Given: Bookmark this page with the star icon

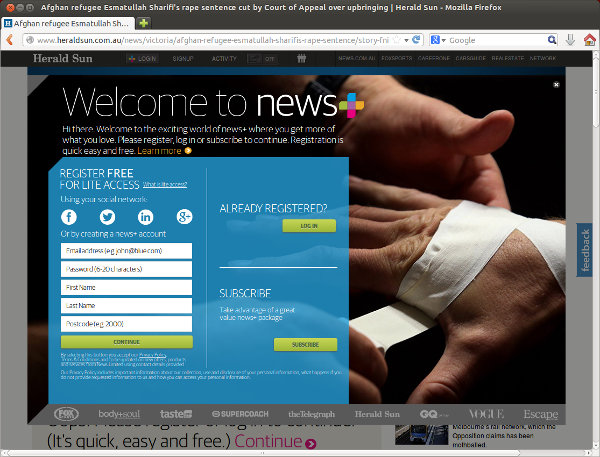Looking at the screenshot, I should [397, 40].
